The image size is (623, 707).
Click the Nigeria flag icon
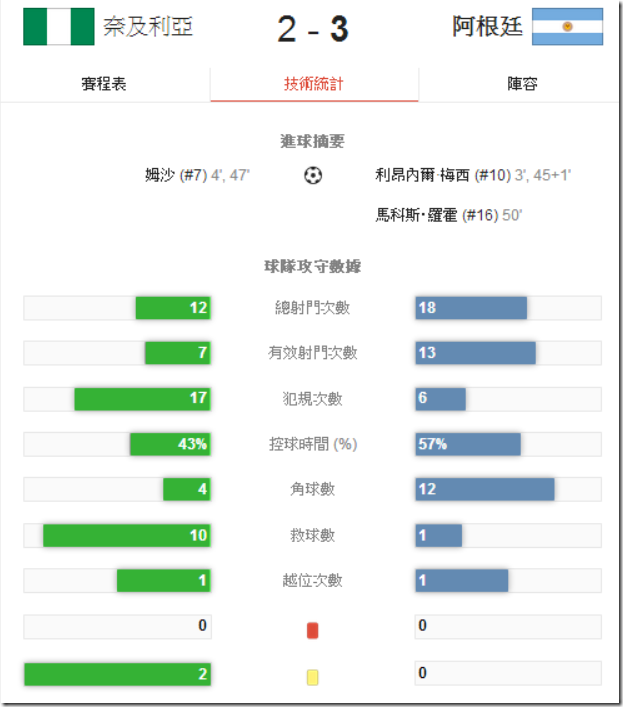pyautogui.click(x=59, y=27)
